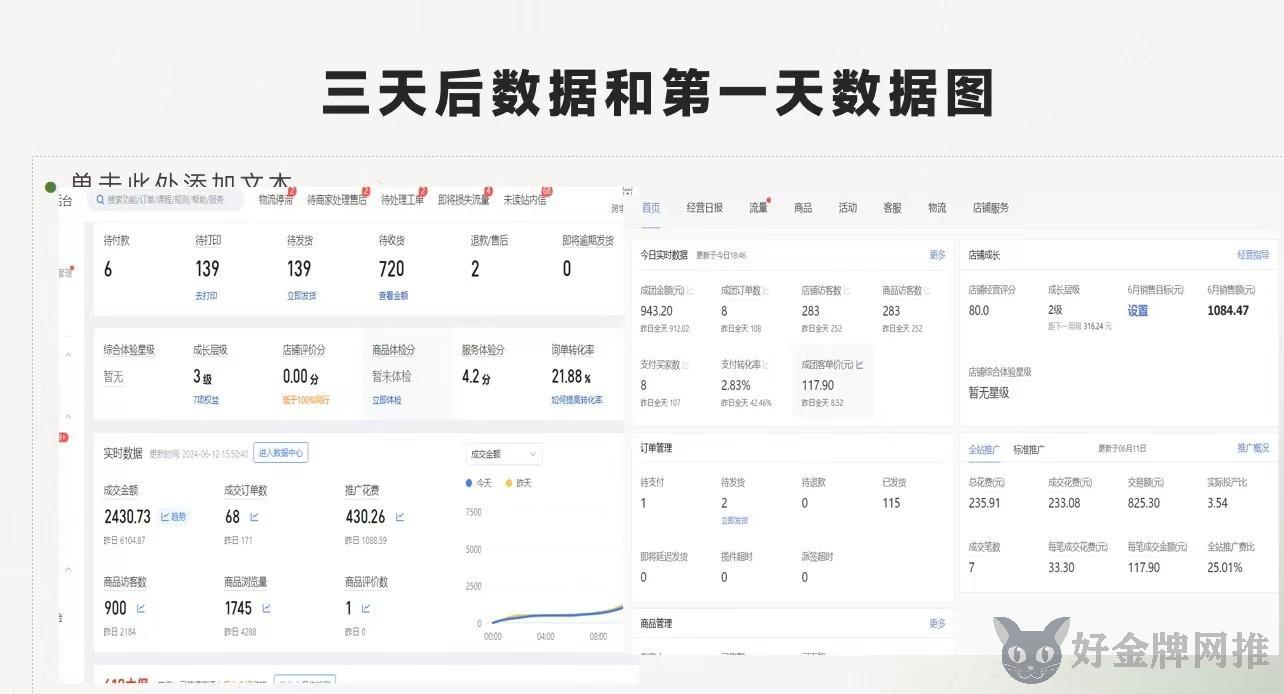
Task: Click the trend icon beside 推广花费 430.26
Action: tap(400, 517)
